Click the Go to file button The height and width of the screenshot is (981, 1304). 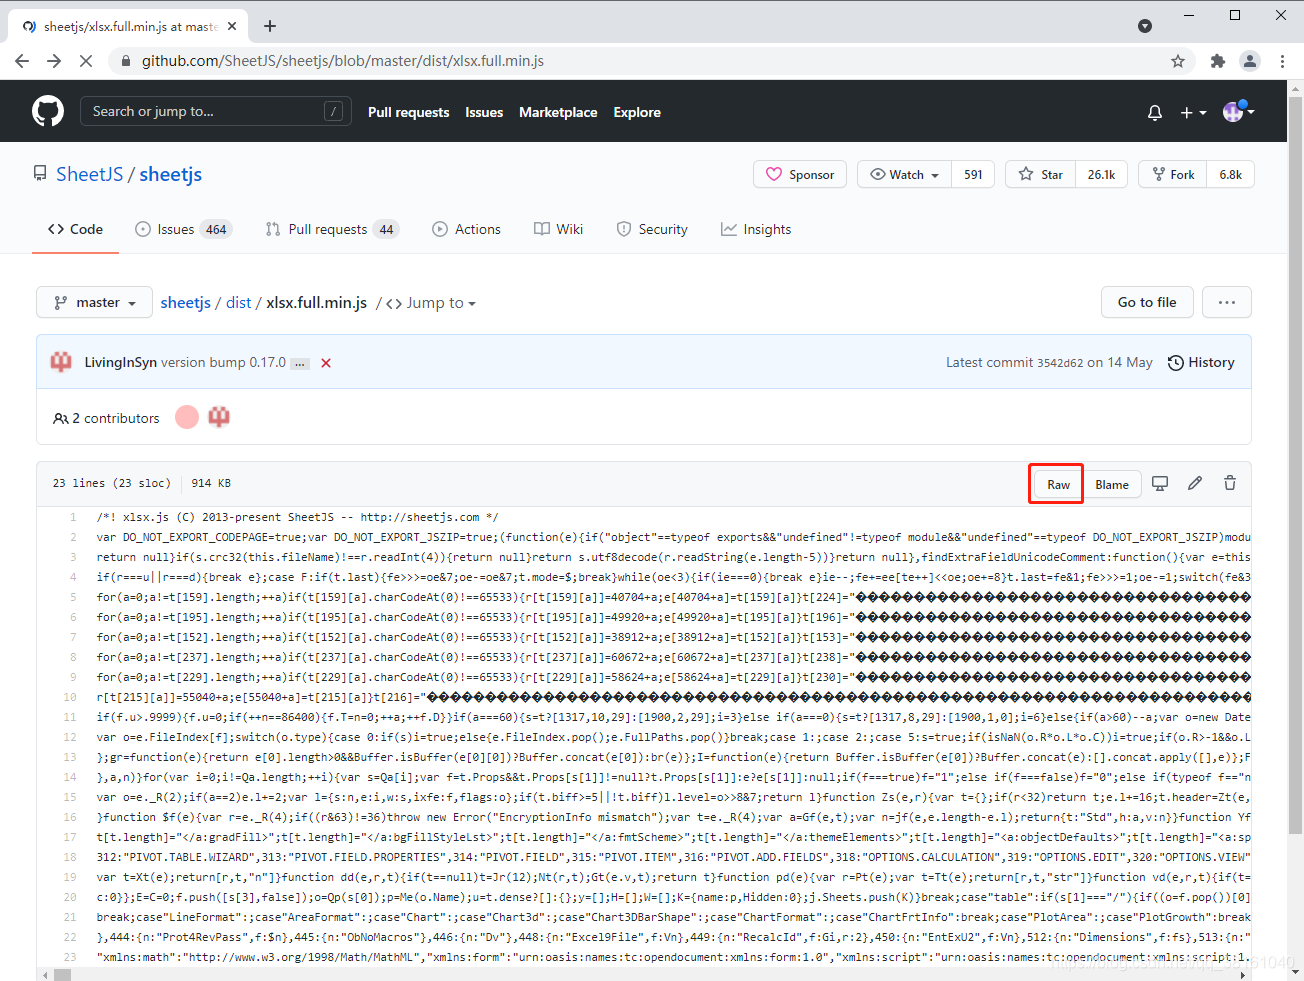click(1147, 302)
